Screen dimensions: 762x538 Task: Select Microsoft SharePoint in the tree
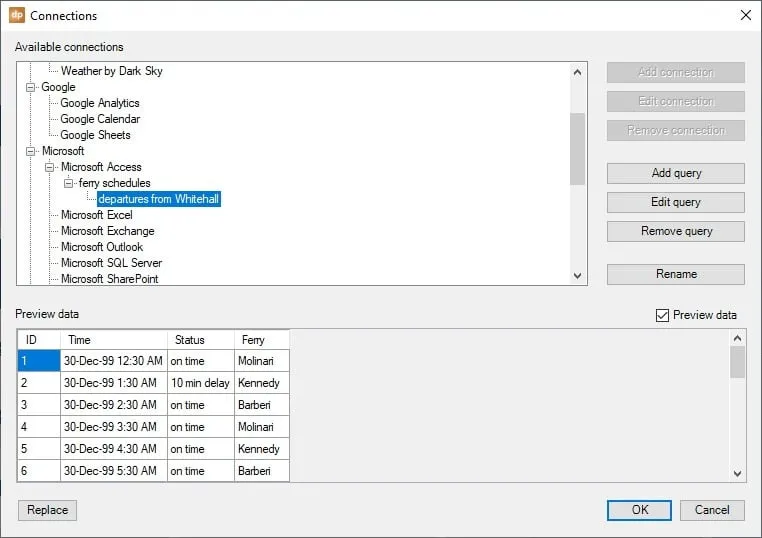pyautogui.click(x=110, y=279)
